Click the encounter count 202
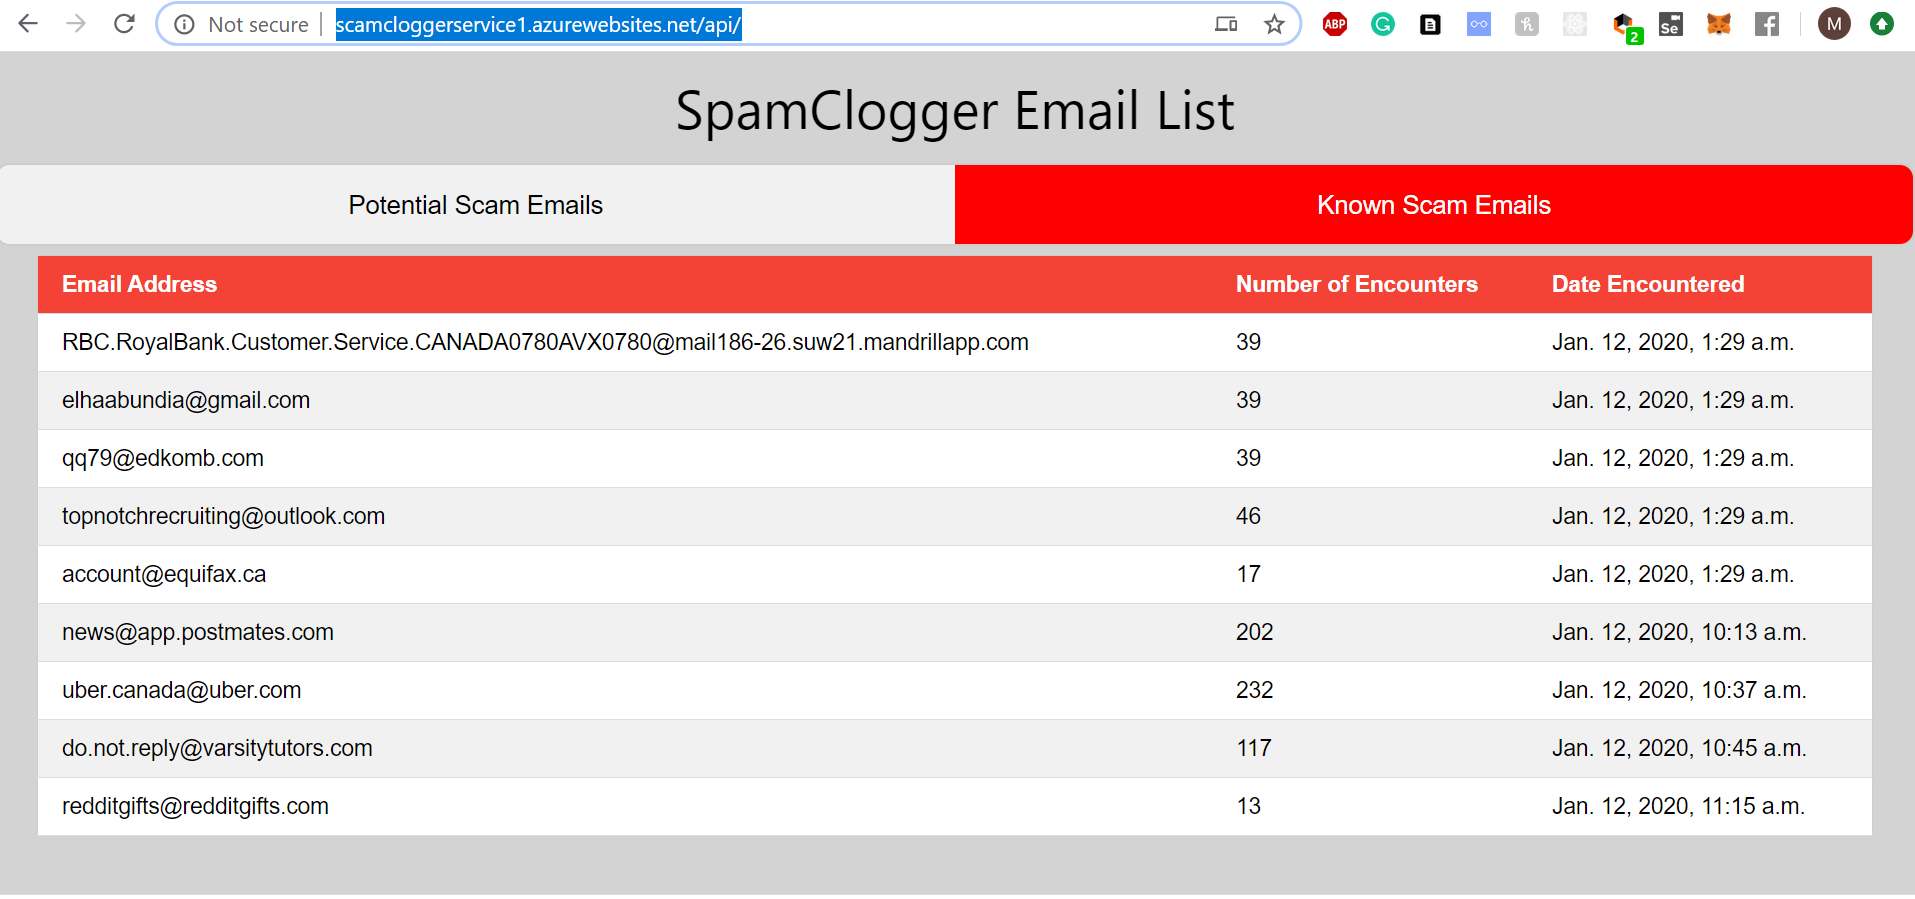This screenshot has height=899, width=1915. coord(1255,632)
